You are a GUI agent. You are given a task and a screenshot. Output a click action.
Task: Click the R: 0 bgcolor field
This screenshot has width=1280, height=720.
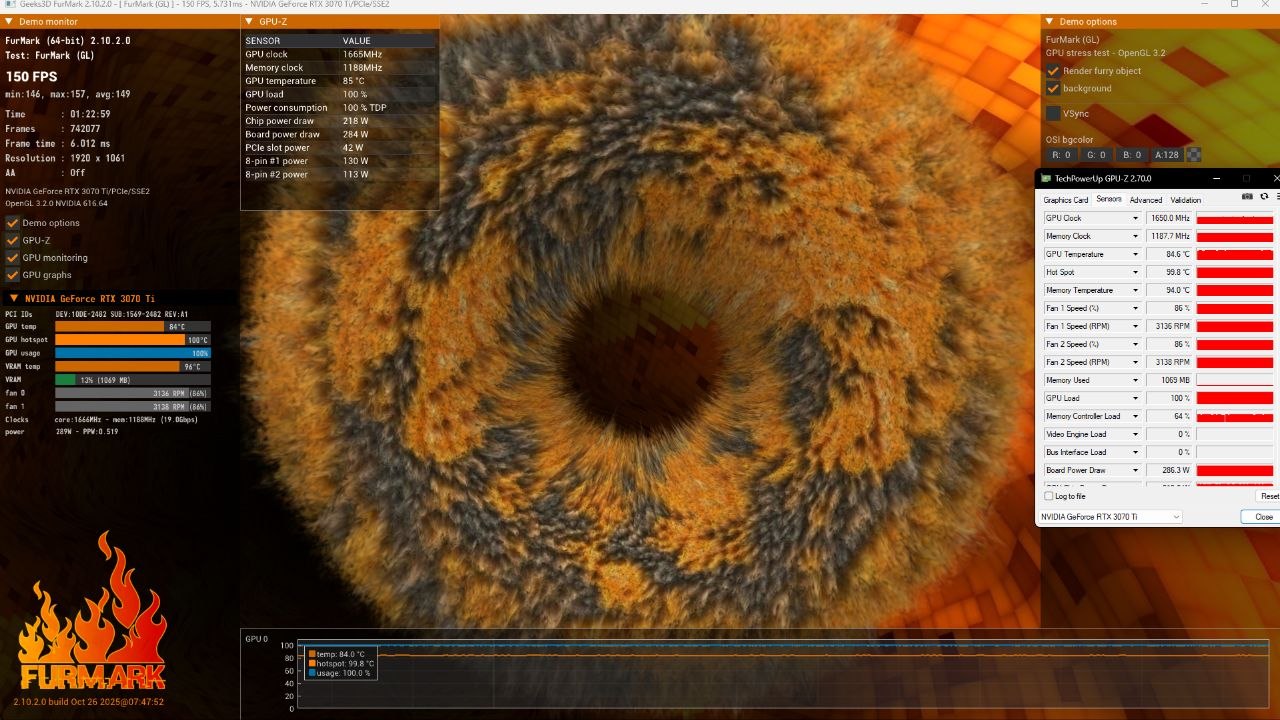pyautogui.click(x=1062, y=155)
